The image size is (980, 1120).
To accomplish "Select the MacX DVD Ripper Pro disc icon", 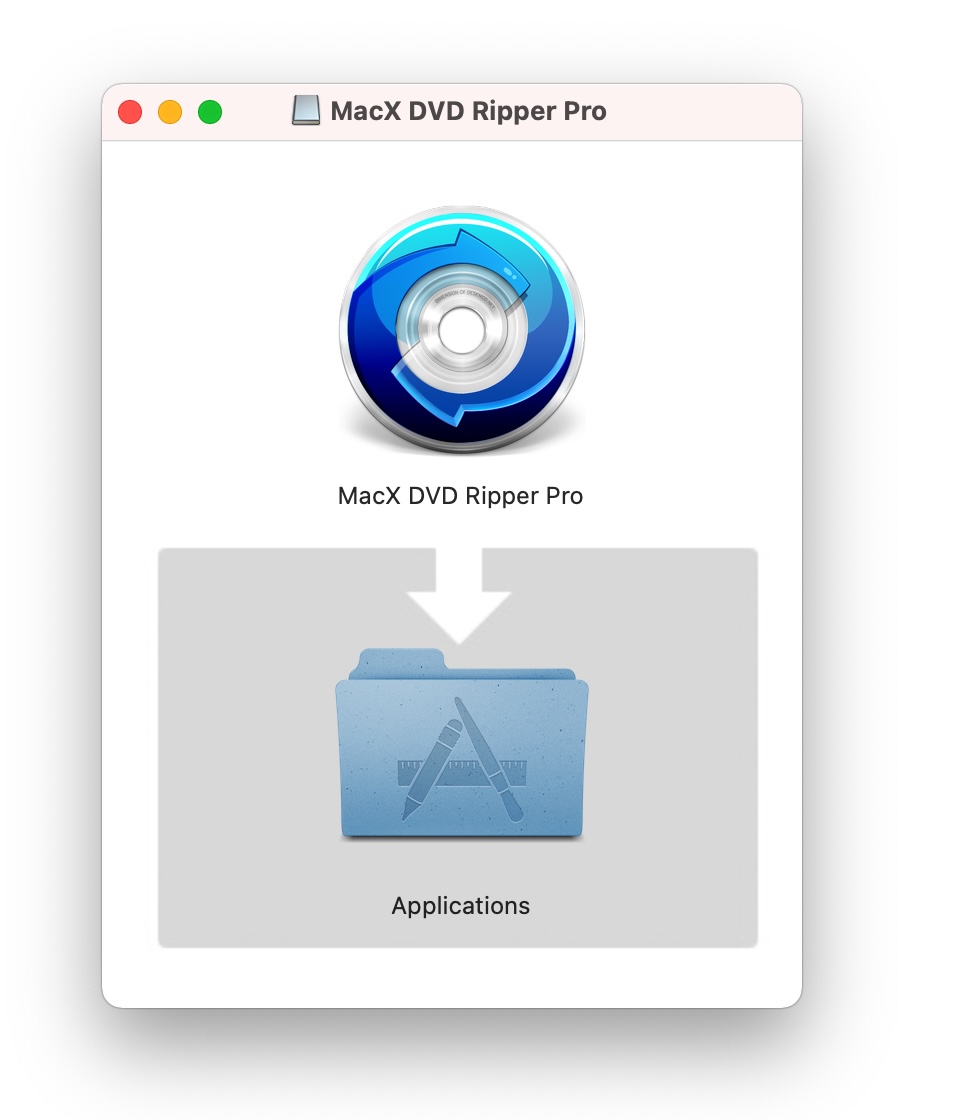I will pos(461,330).
